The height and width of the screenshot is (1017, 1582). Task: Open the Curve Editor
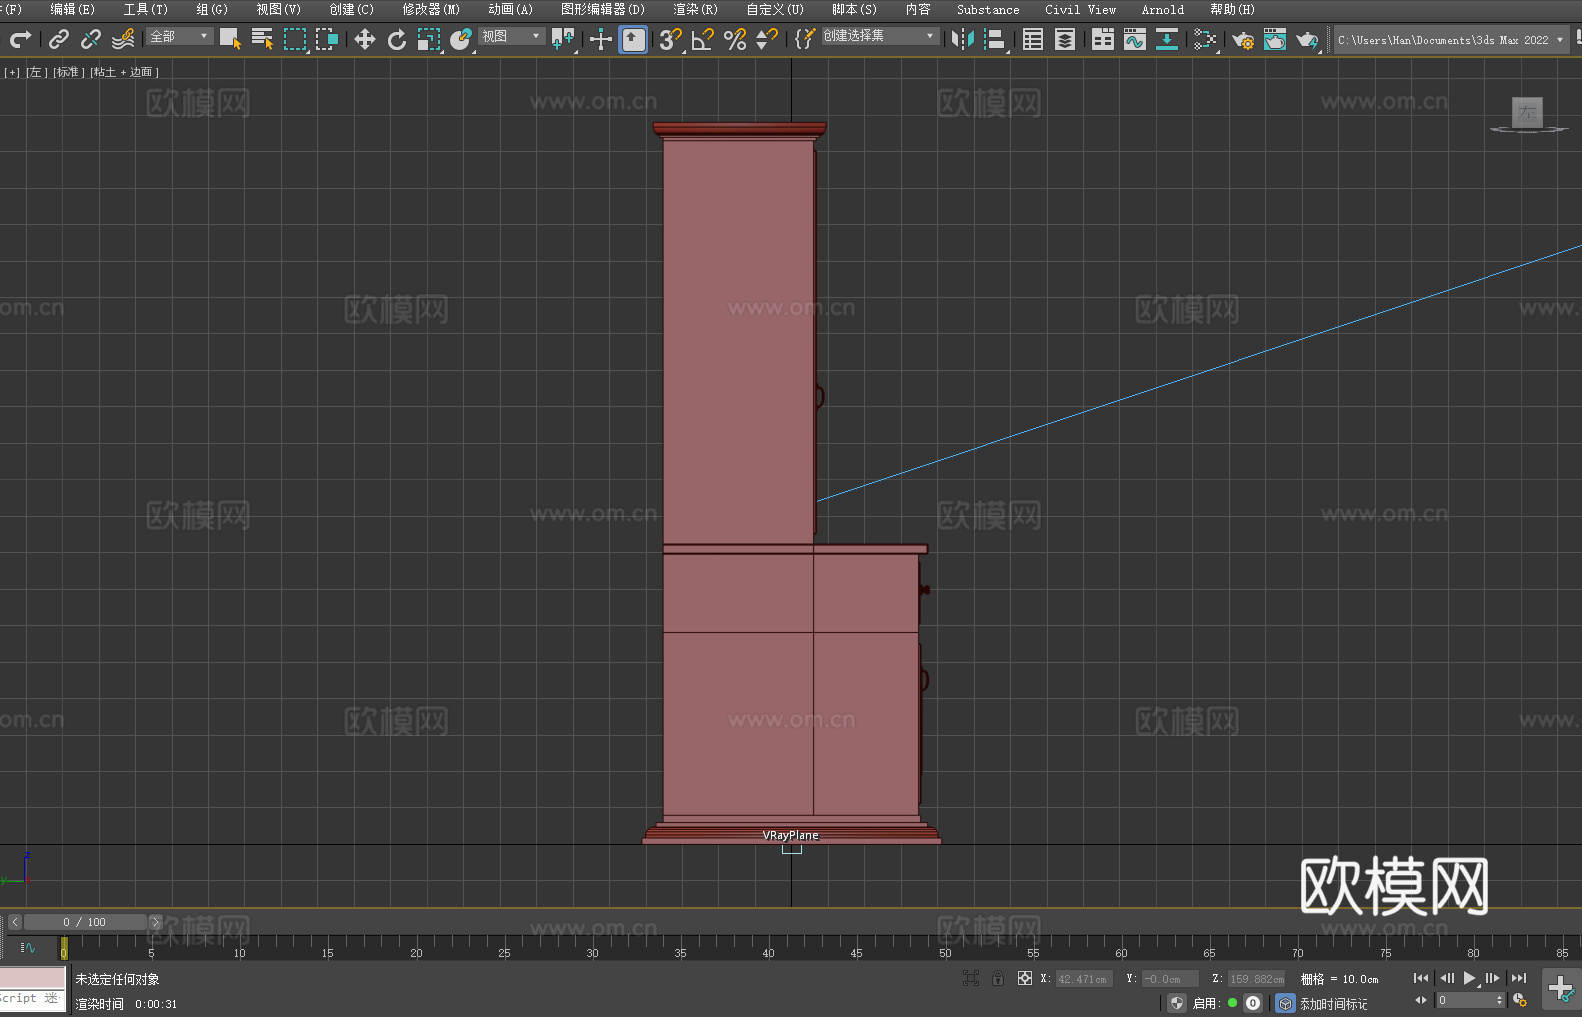pyautogui.click(x=1134, y=39)
